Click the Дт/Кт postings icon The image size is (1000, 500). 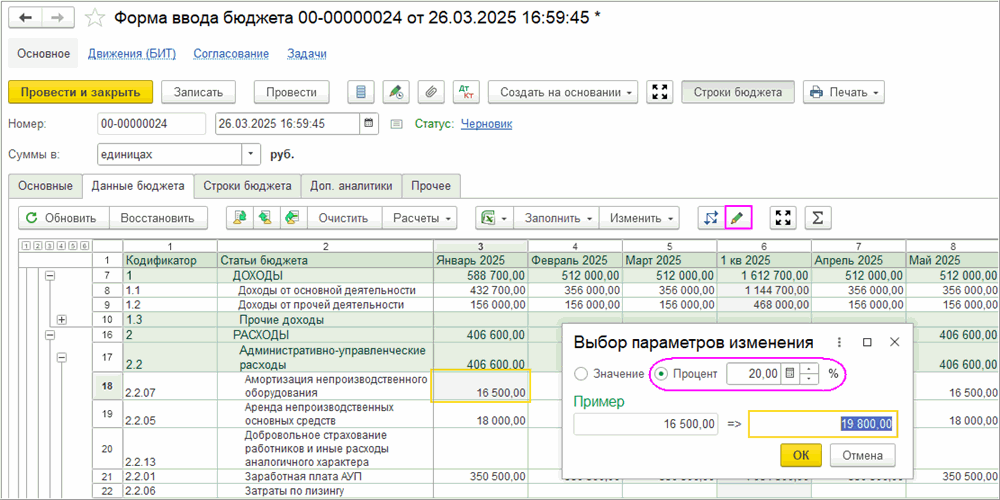[x=465, y=92]
